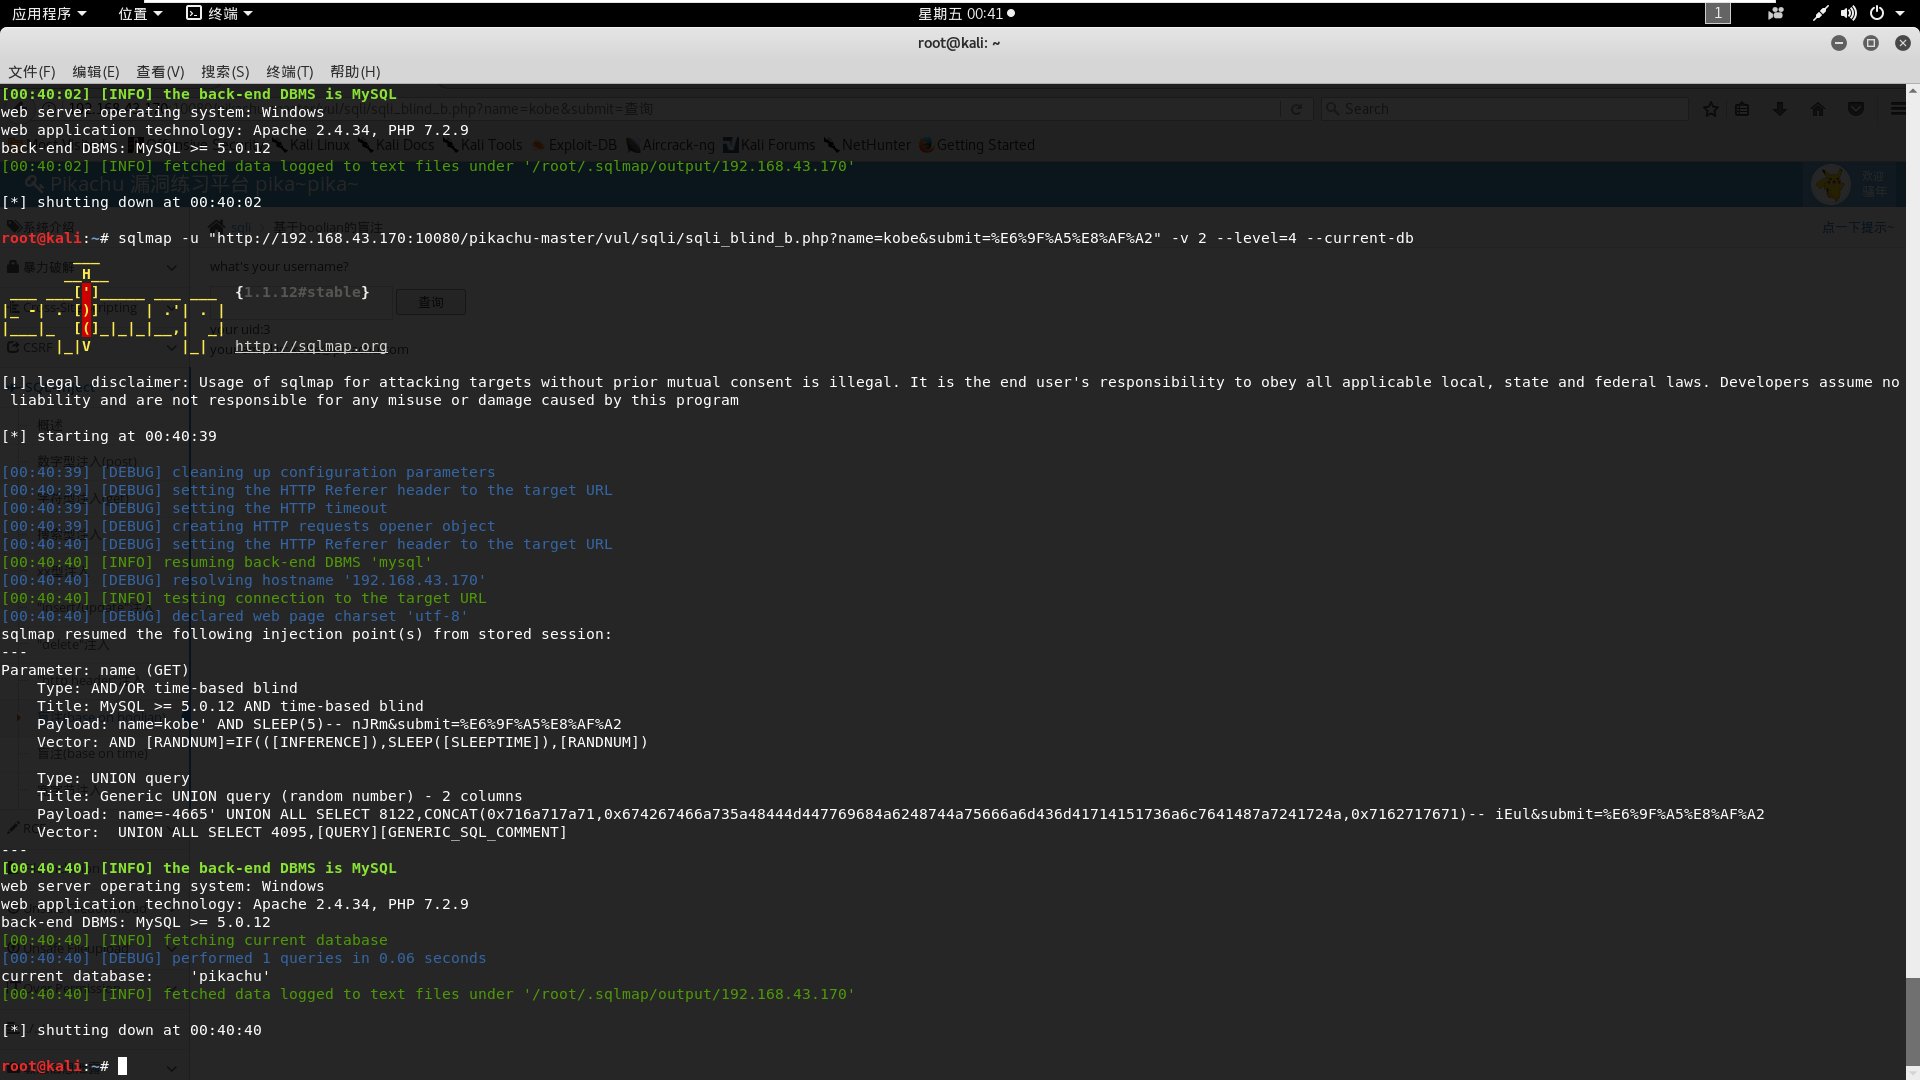Image resolution: width=1920 pixels, height=1080 pixels.
Task: Expand the system menu arrow
Action: tap(1900, 13)
